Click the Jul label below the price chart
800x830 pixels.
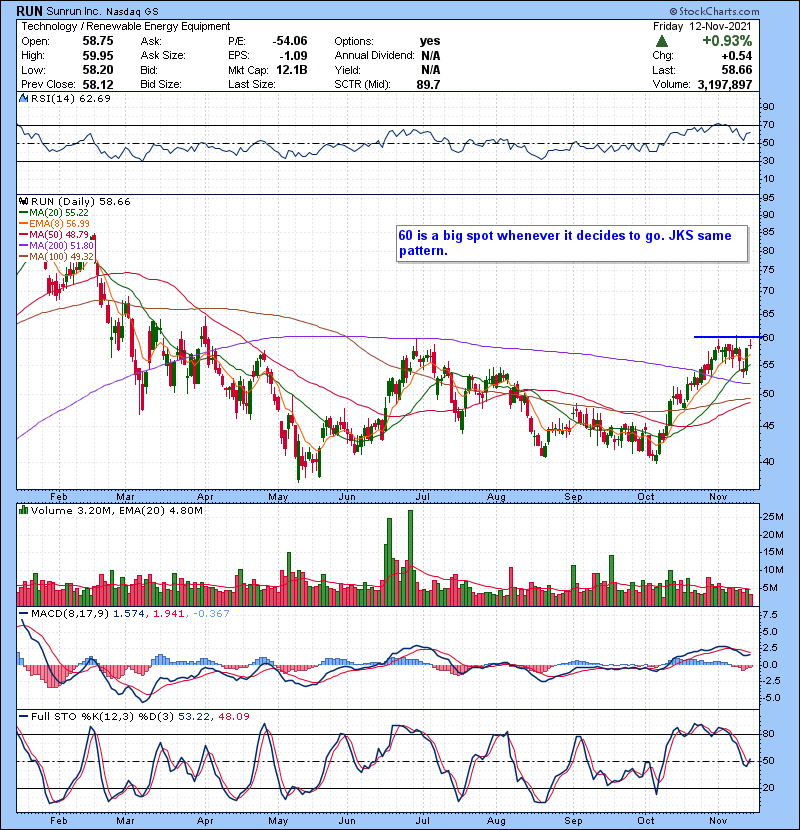[x=422, y=497]
